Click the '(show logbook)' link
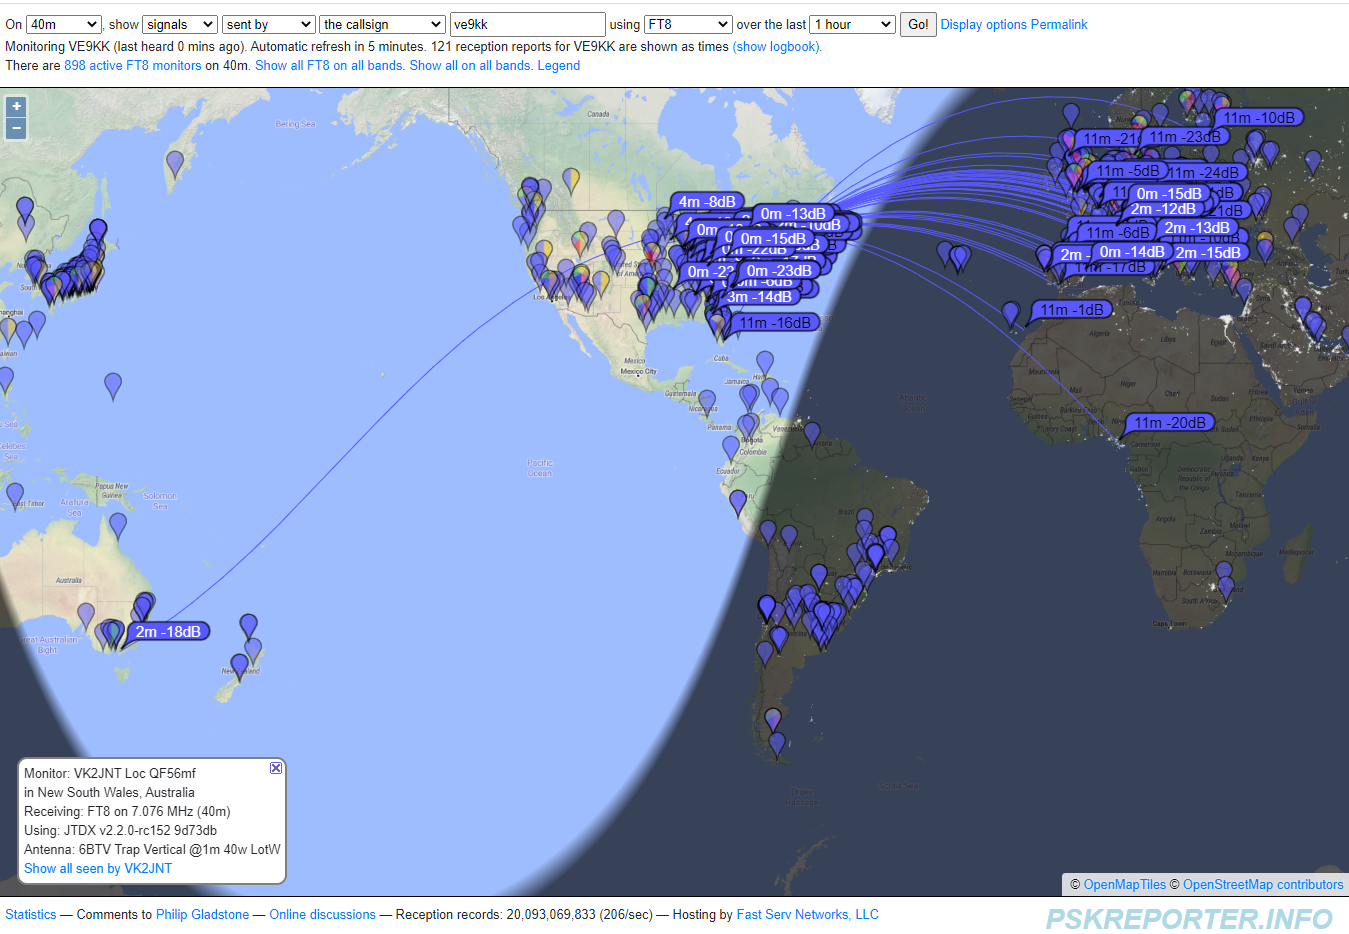 pyautogui.click(x=777, y=46)
